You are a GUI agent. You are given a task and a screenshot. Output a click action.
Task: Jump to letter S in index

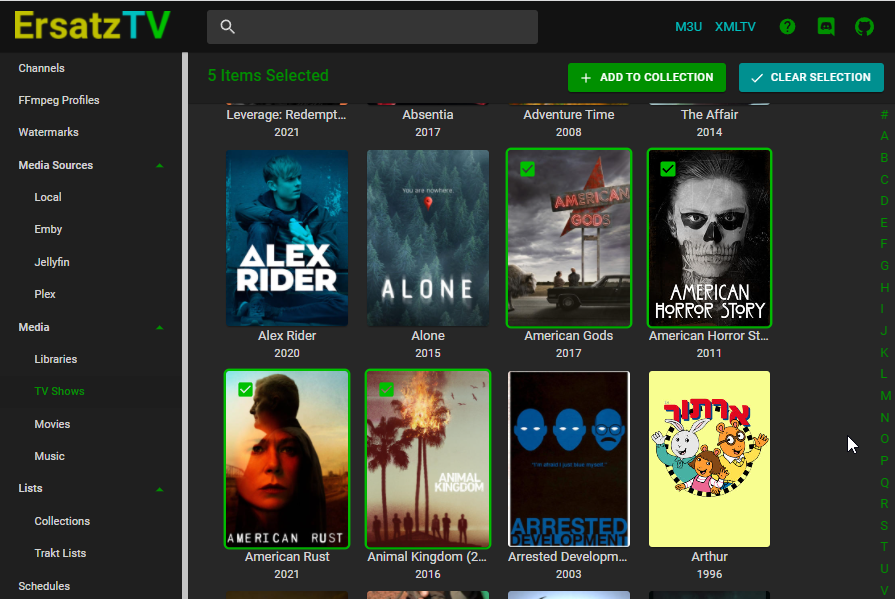(884, 525)
